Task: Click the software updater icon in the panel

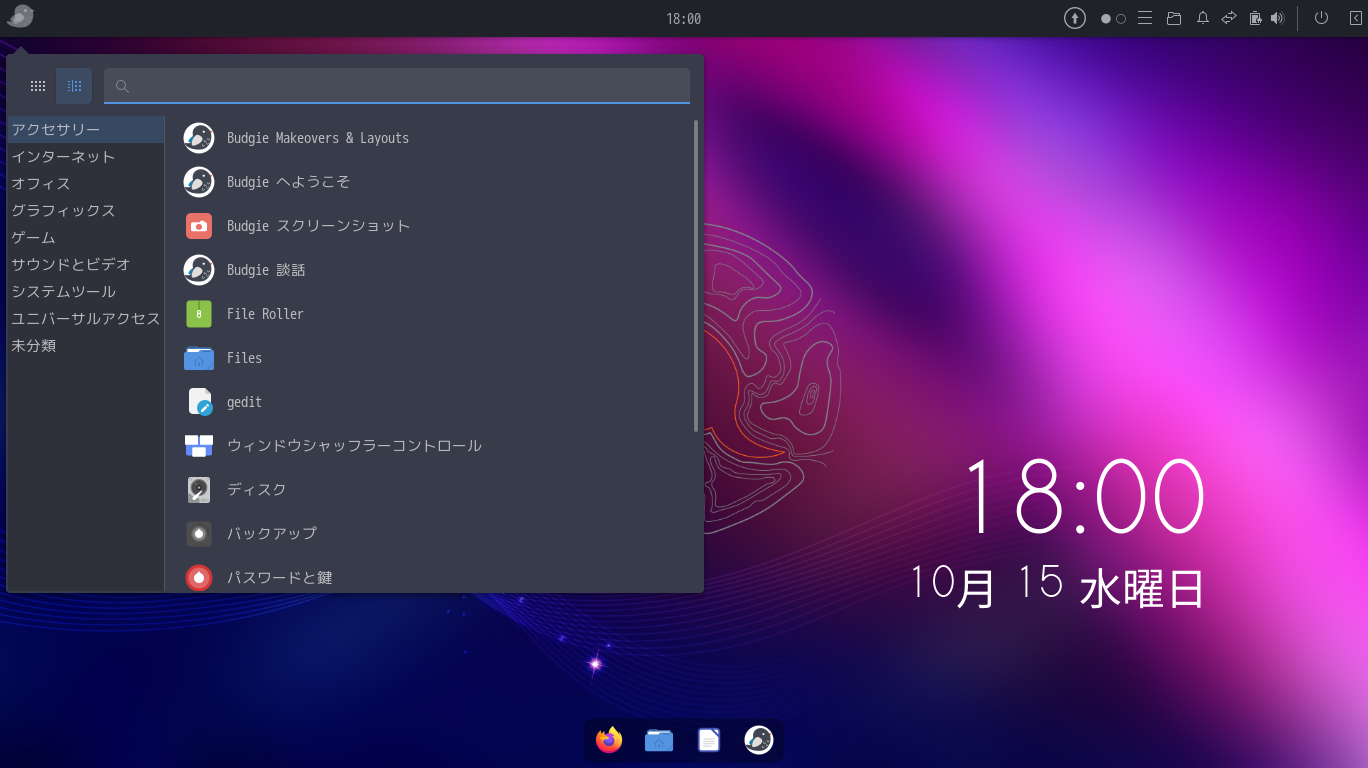Action: pos(1074,17)
